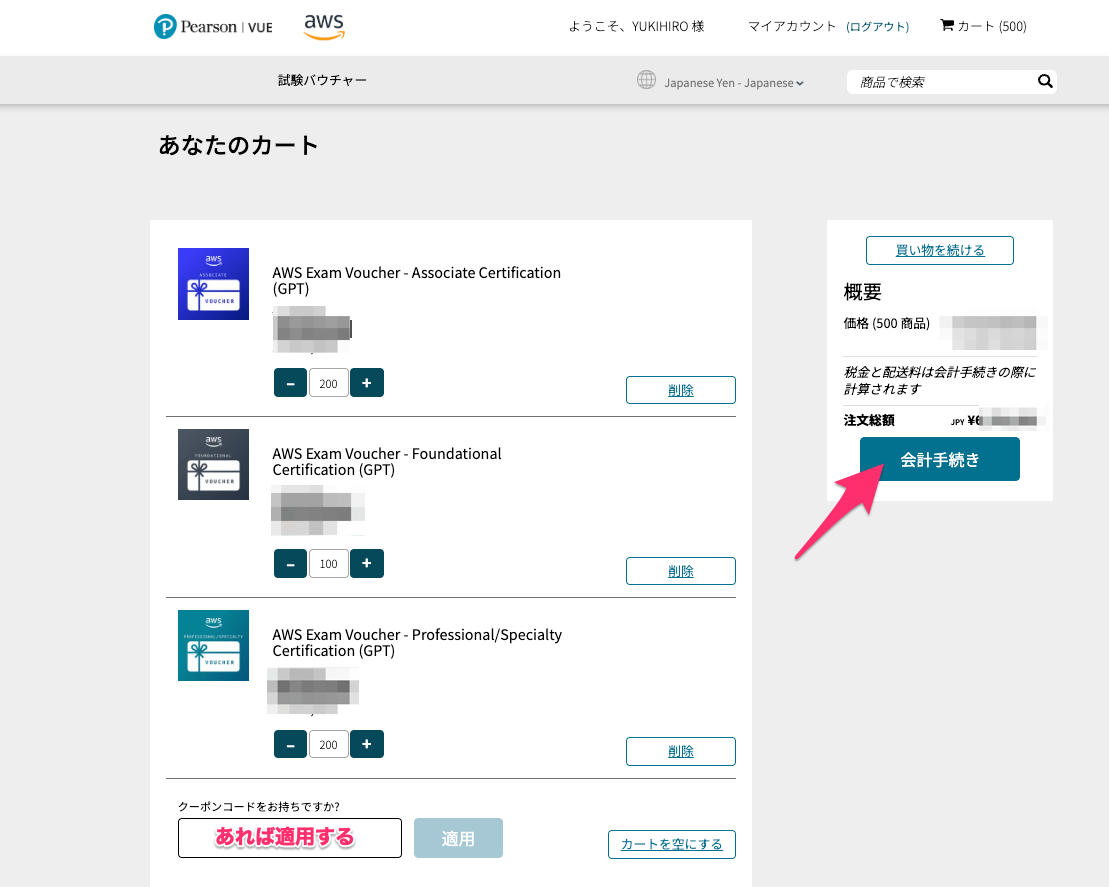Click the AWS logo in header

[x=325, y=26]
